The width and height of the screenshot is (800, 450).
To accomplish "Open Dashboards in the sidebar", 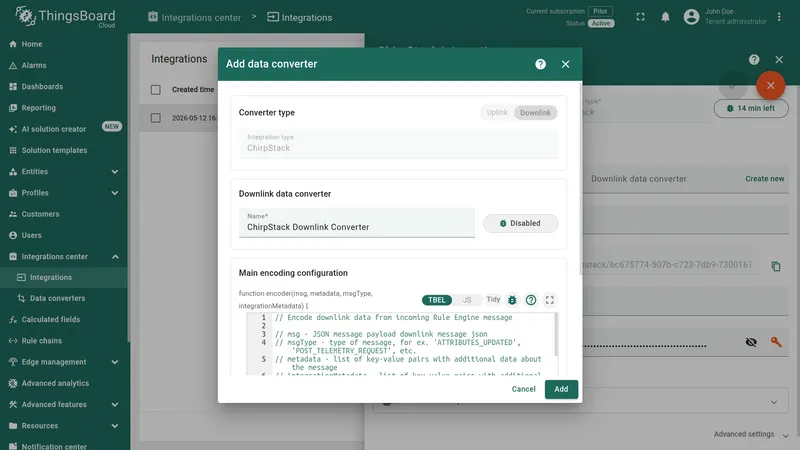I will [x=64, y=87].
